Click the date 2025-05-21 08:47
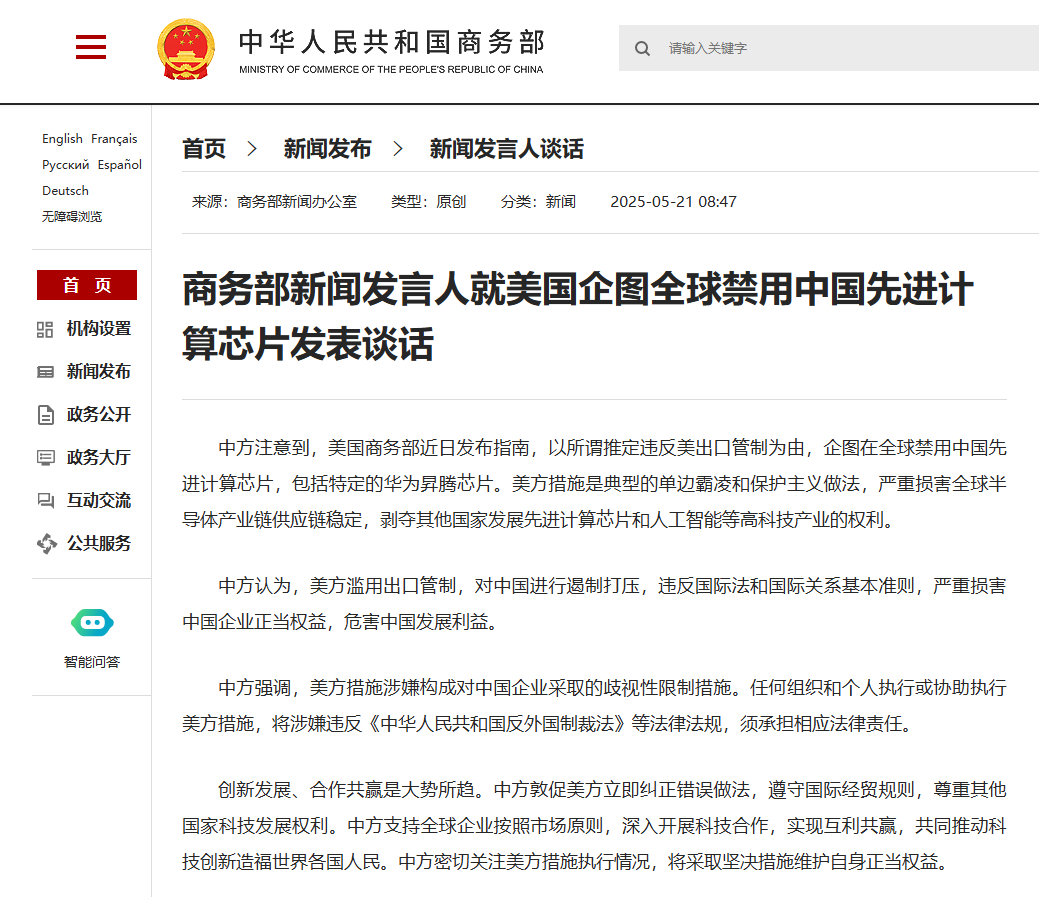Viewport: 1039px width, 897px height. tap(673, 202)
